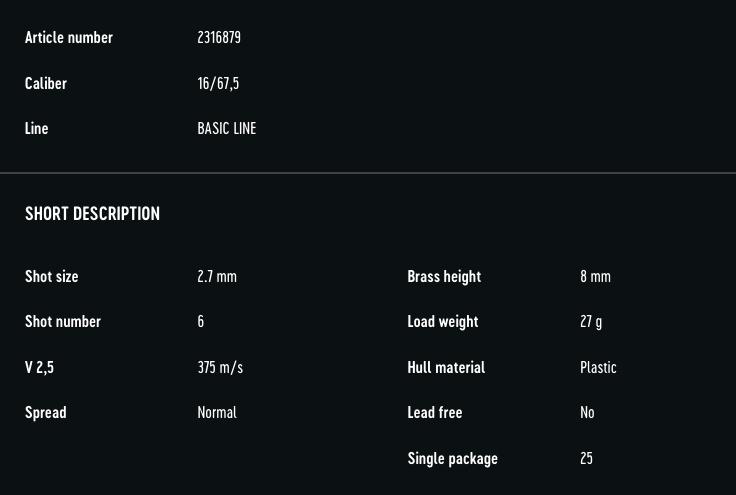Click the Shot number label

(63, 321)
